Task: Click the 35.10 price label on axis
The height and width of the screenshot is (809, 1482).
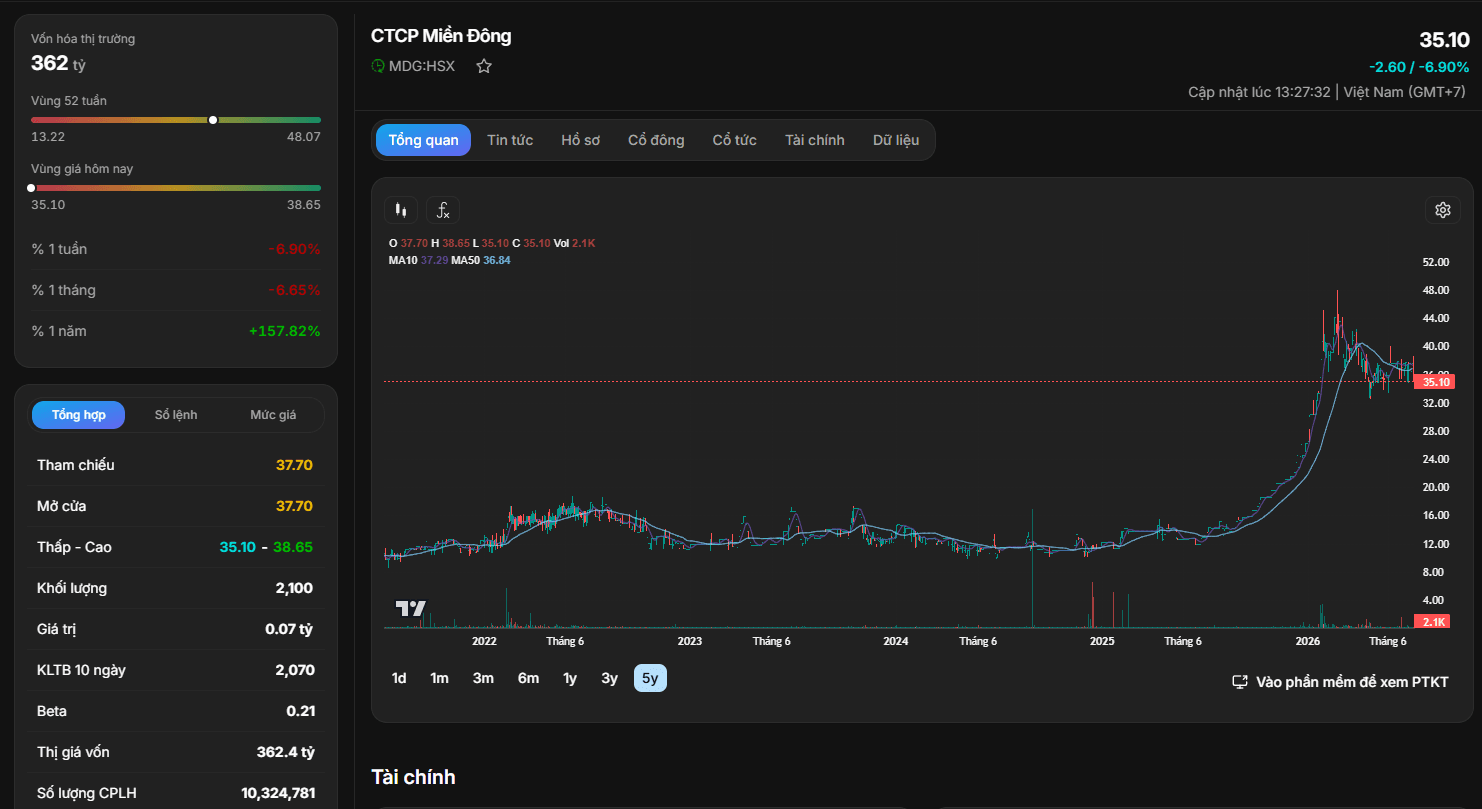Action: [1436, 382]
